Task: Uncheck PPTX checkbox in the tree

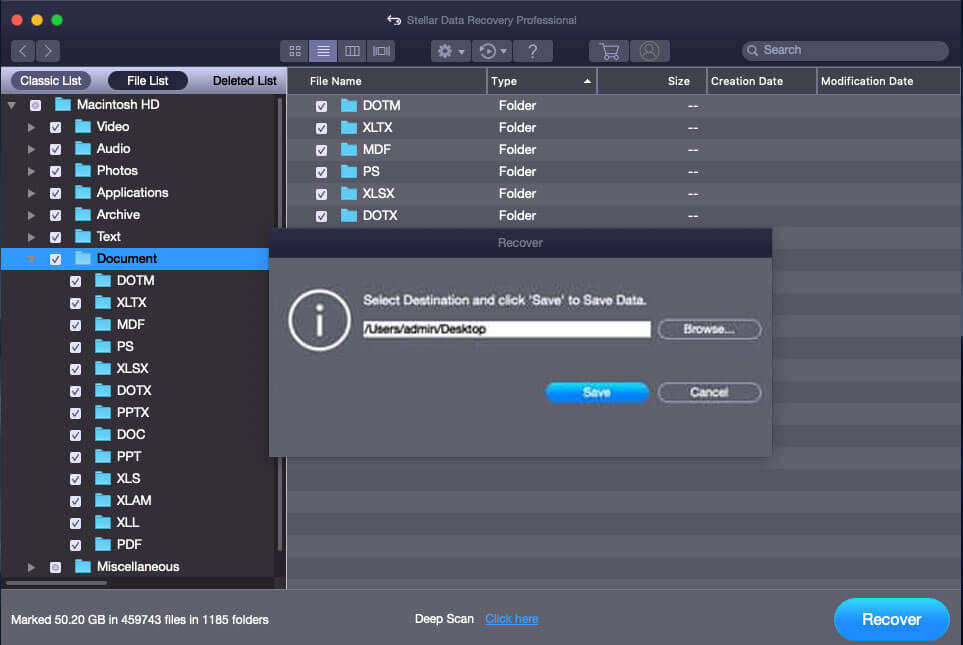Action: (76, 413)
